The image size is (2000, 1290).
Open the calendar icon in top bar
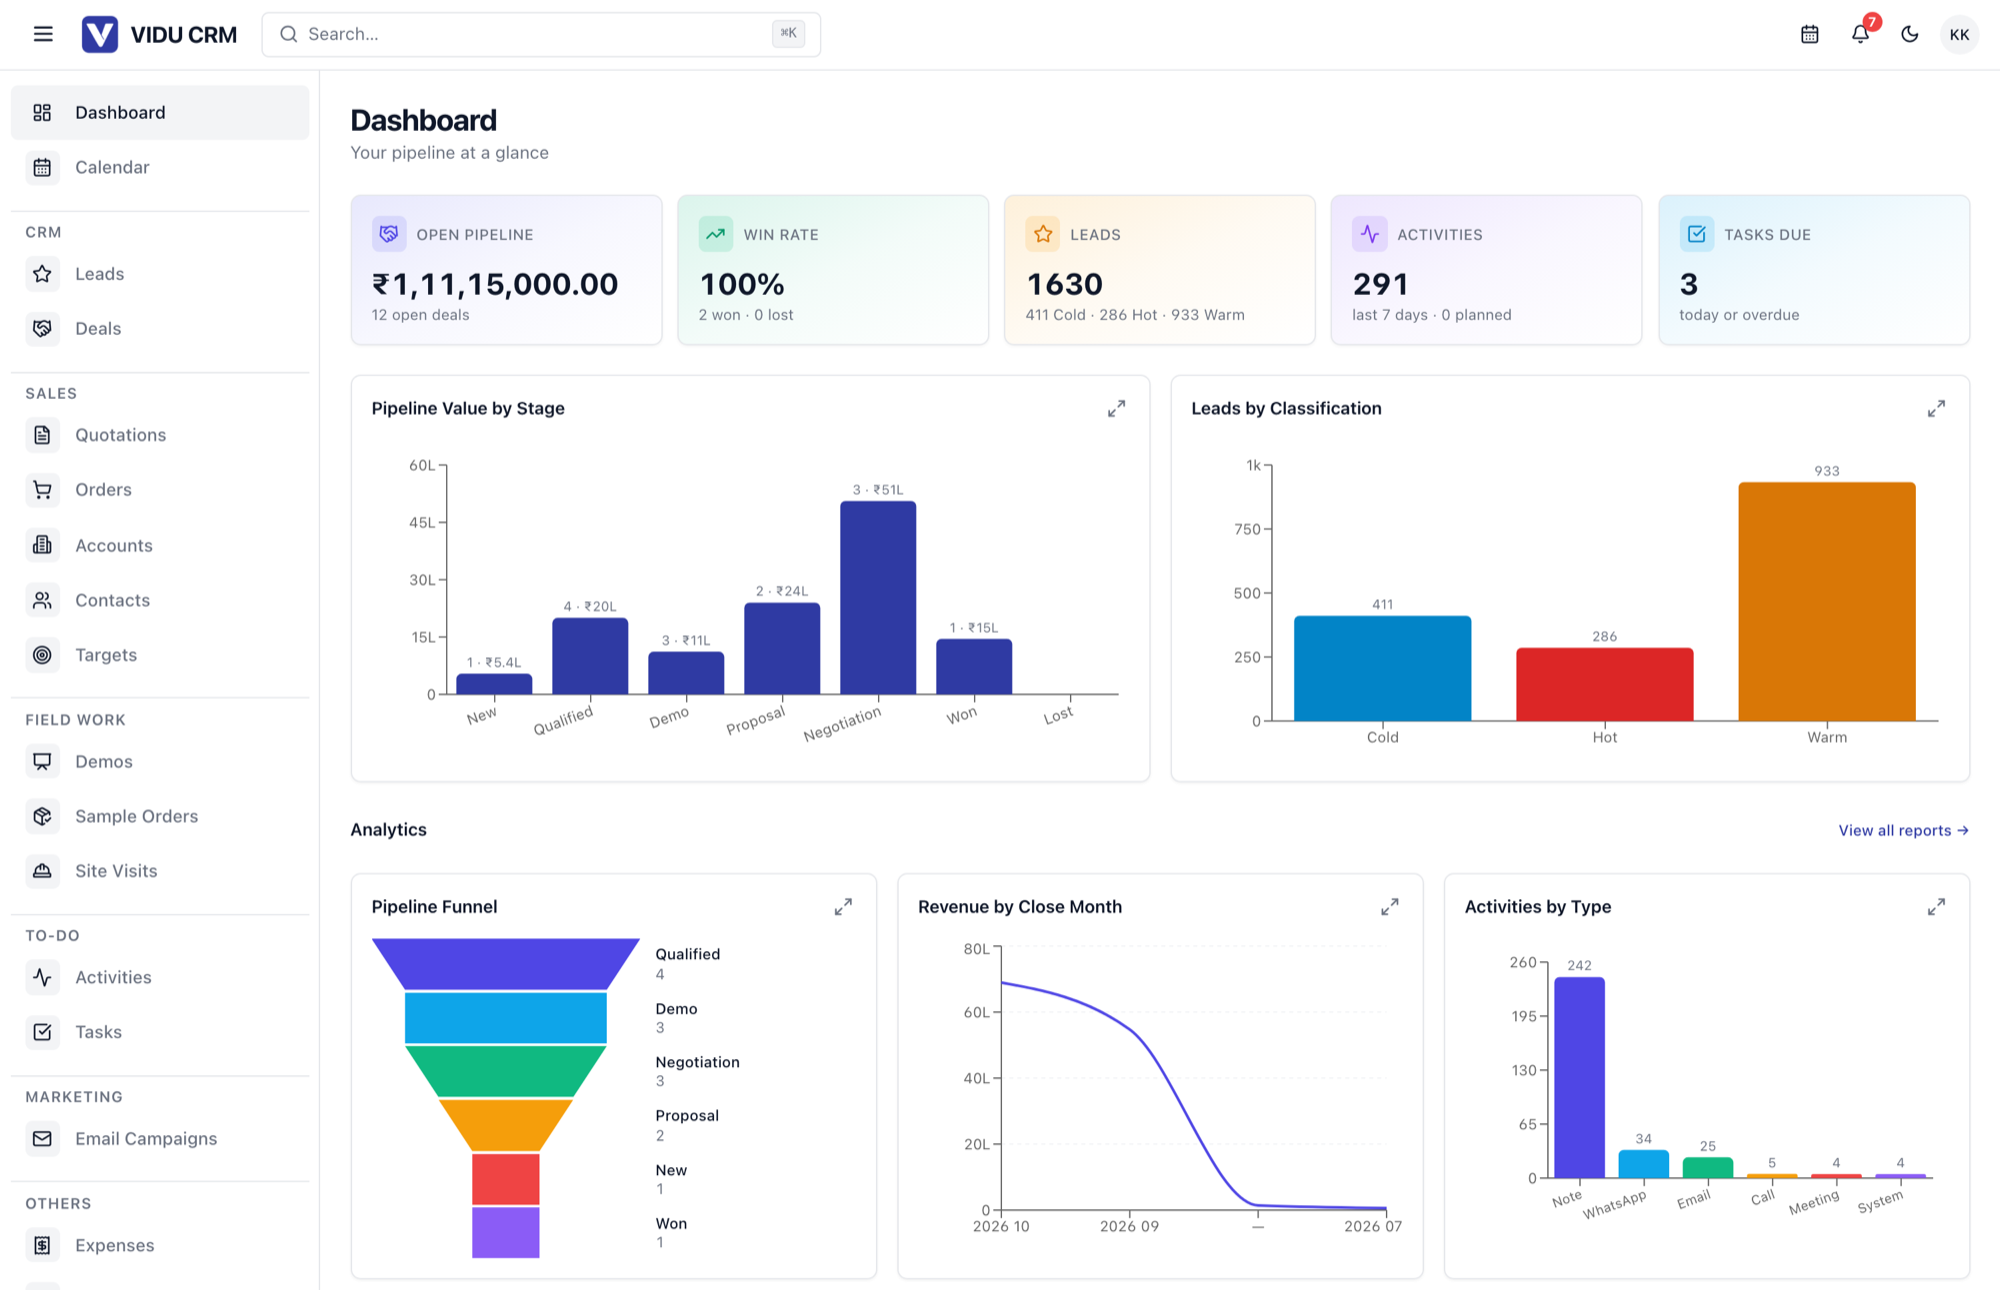[1809, 34]
